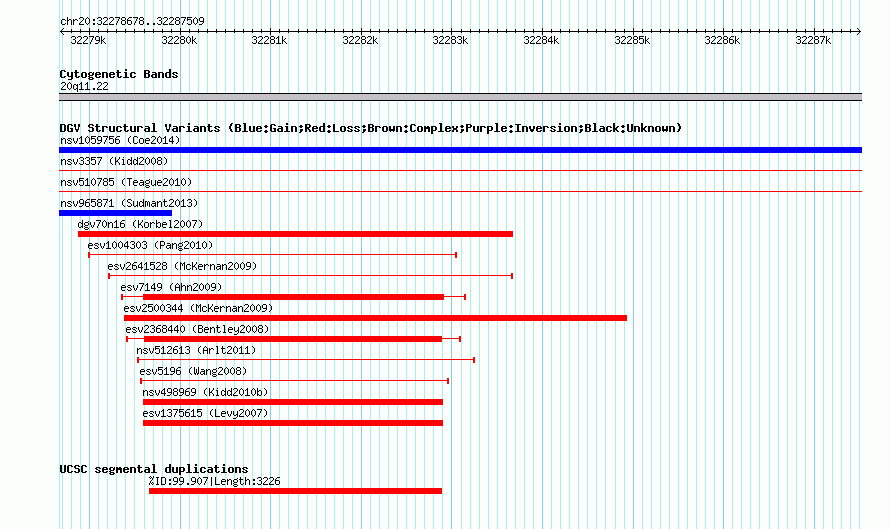Image resolution: width=890 pixels, height=529 pixels.
Task: Click the nsv965871 (Sudmant2013) label text
Action: pyautogui.click(x=129, y=203)
